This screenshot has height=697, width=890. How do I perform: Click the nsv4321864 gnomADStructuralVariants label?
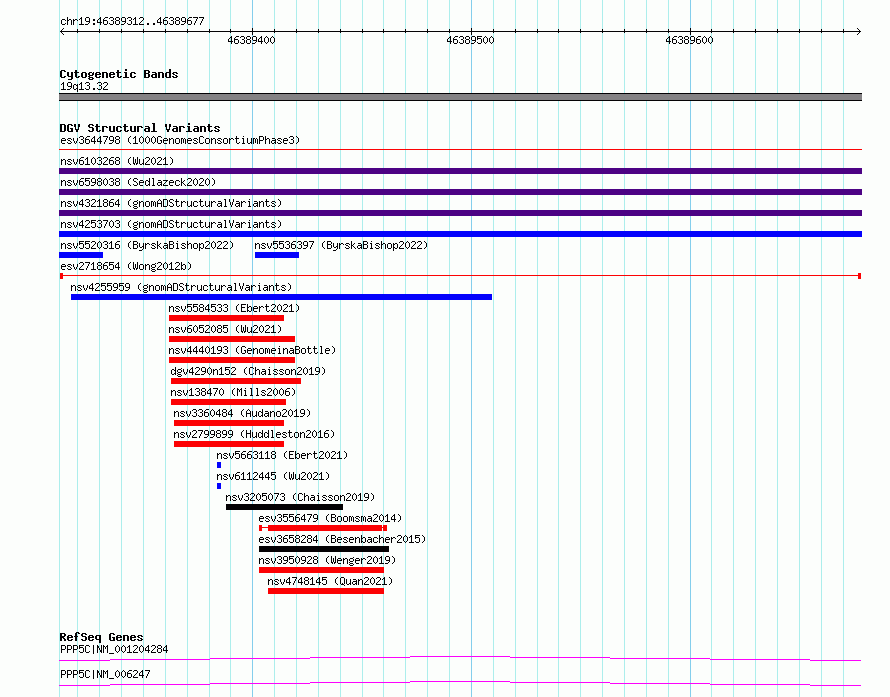pyautogui.click(x=171, y=203)
